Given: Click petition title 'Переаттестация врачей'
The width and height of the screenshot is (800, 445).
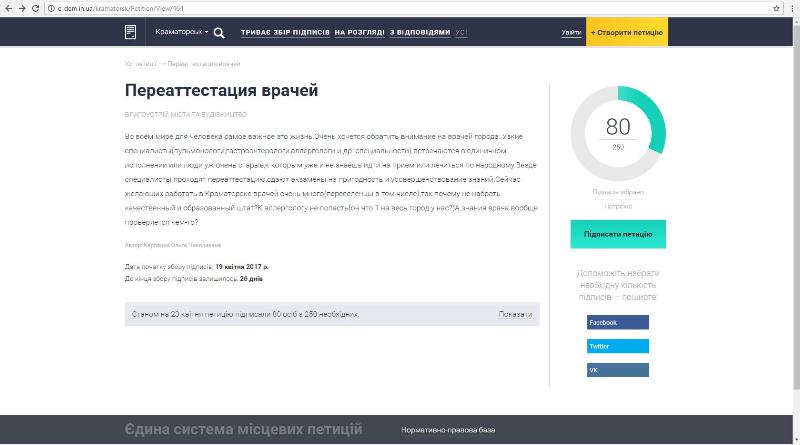Looking at the screenshot, I should tap(221, 90).
